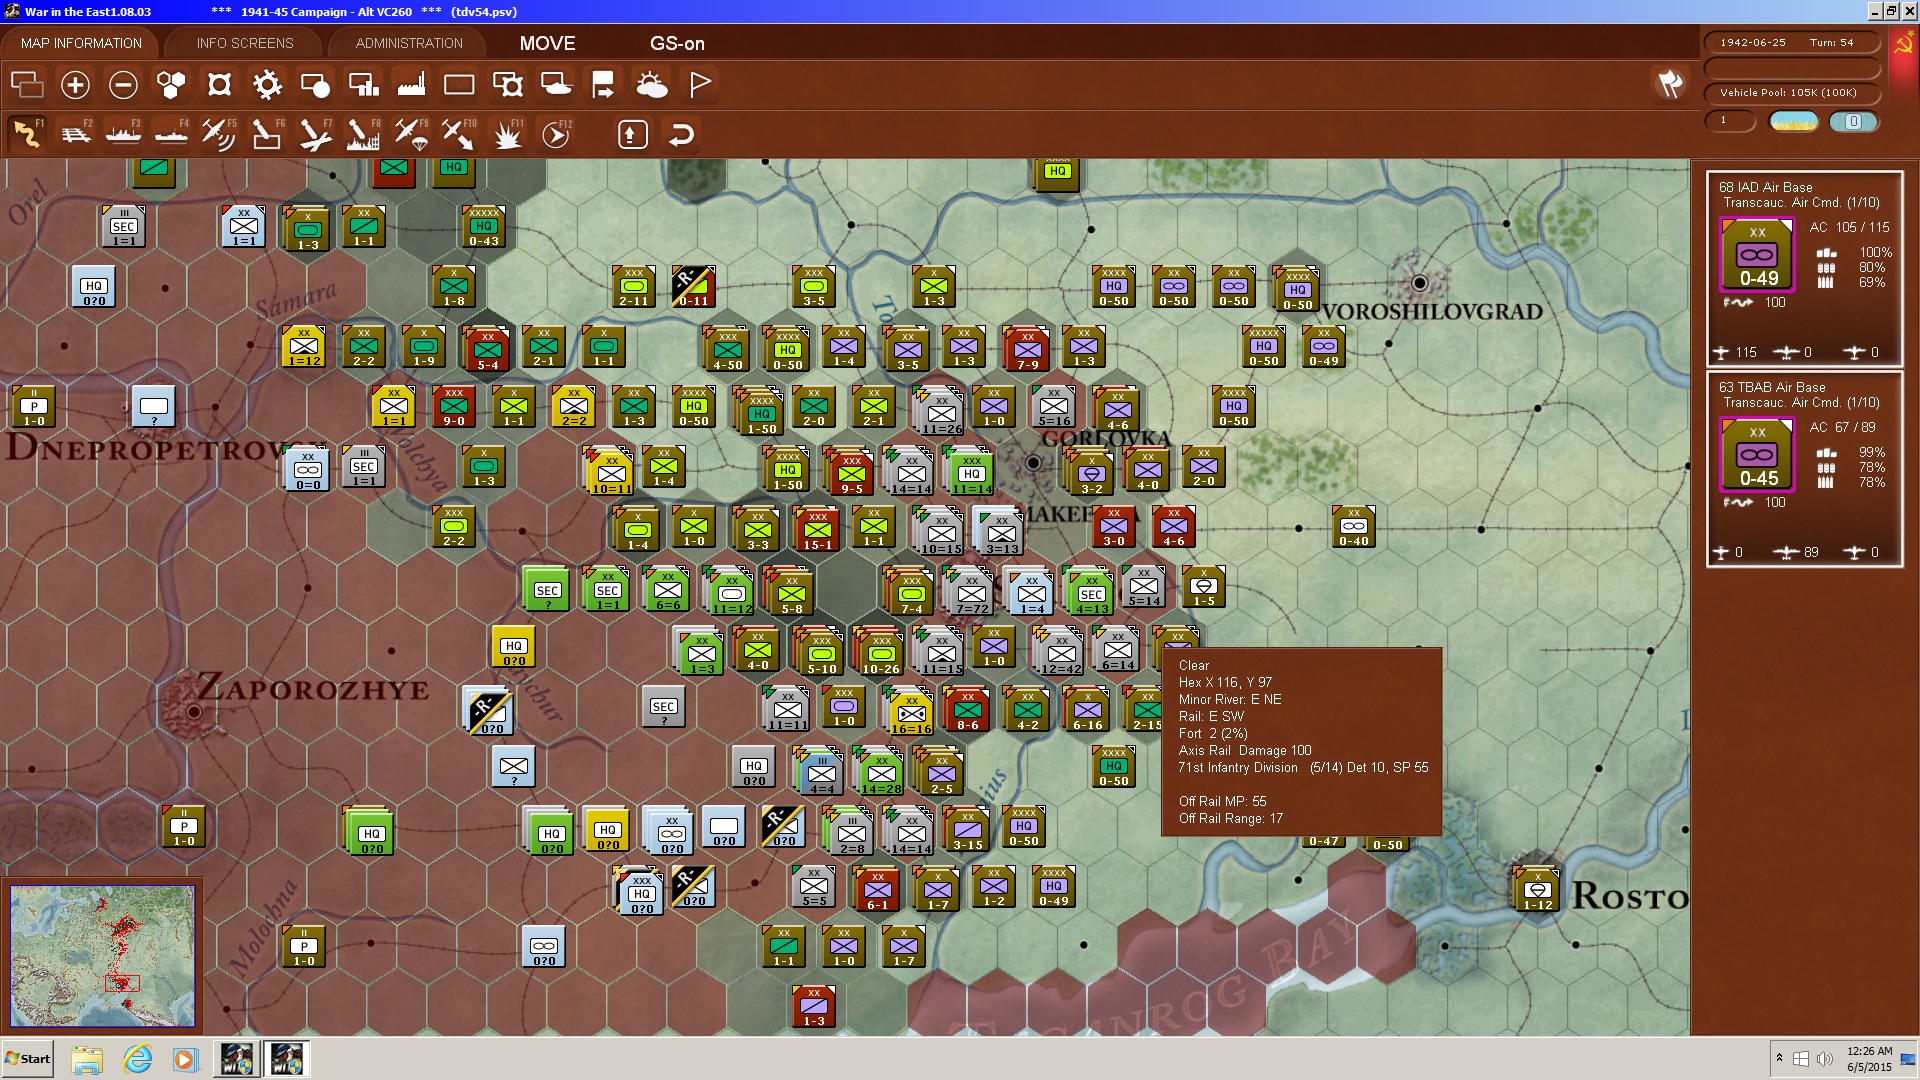Click the taskbar clock
Viewport: 1920px width, 1080px height.
click(1869, 1059)
